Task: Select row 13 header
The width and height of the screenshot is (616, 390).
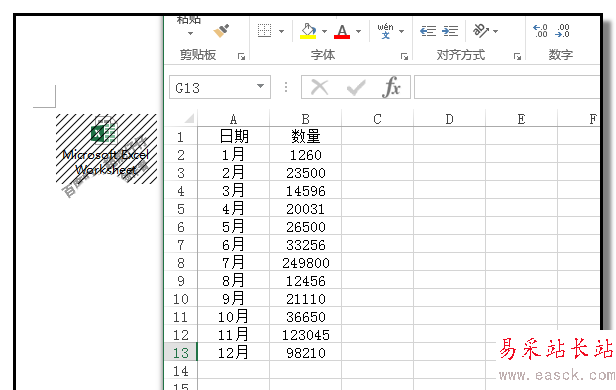Action: (x=181, y=353)
